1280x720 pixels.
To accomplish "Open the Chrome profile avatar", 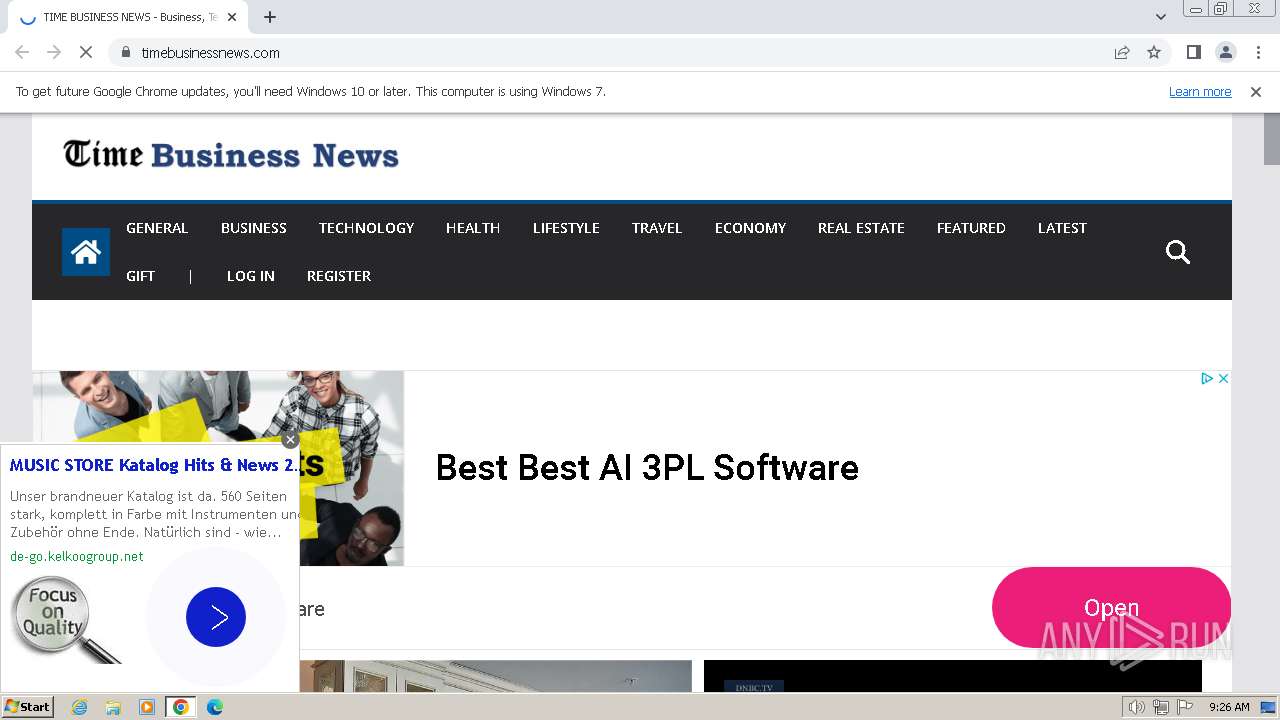I will 1225,52.
